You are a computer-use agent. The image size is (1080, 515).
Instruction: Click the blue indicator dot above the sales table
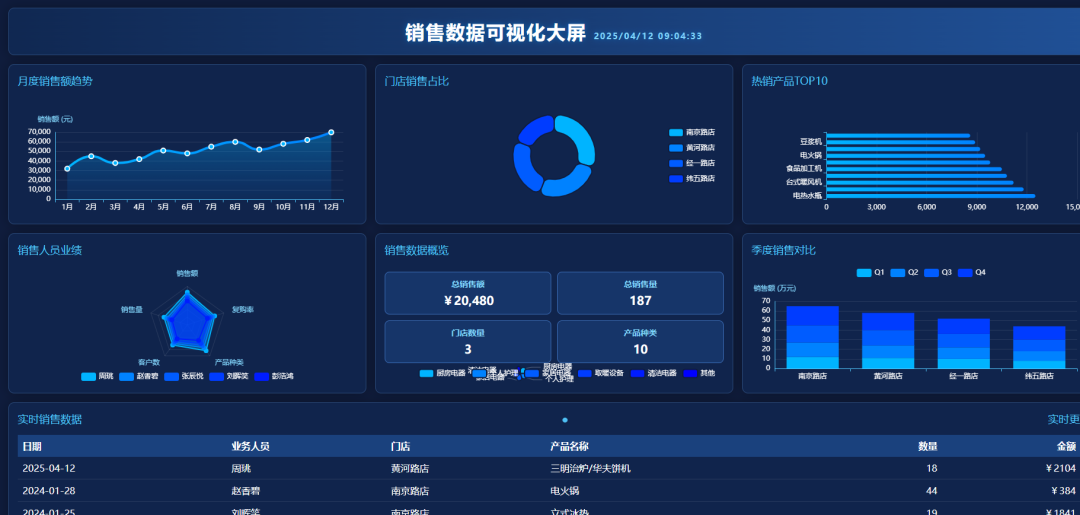pos(565,420)
